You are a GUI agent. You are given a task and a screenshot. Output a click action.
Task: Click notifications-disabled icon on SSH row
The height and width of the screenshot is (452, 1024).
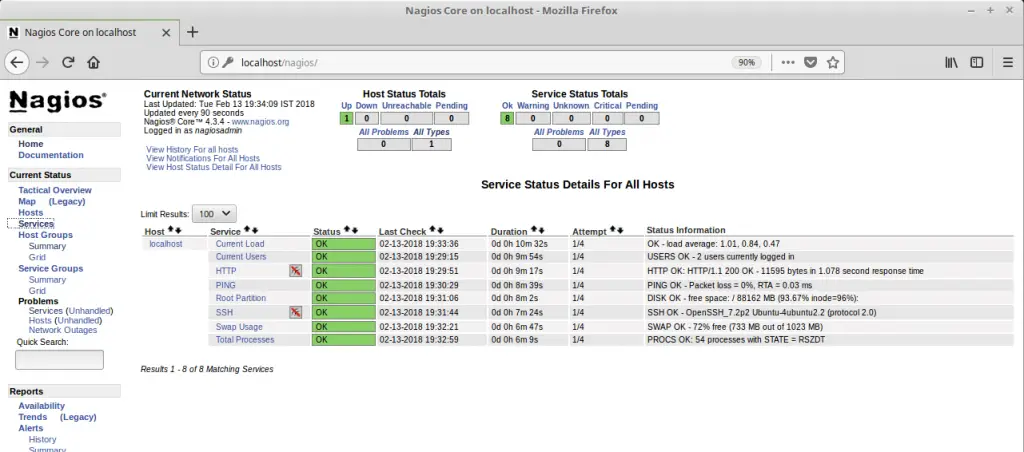[296, 312]
